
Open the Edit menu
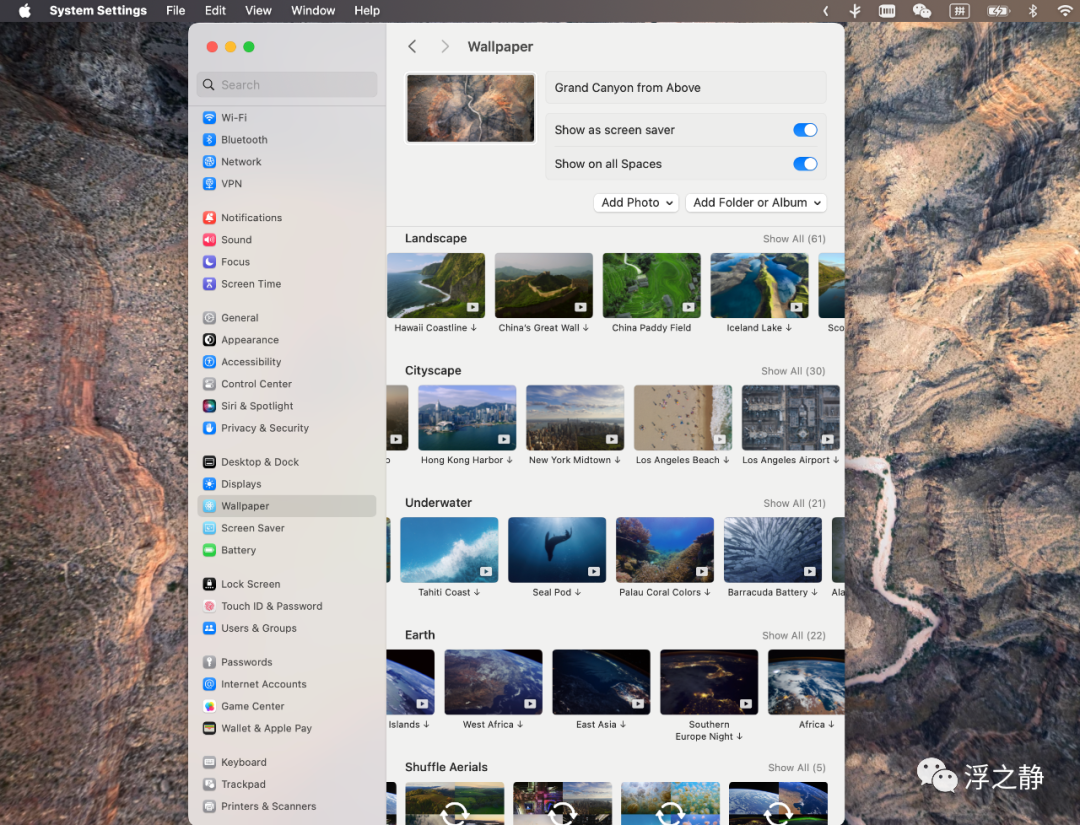215,10
